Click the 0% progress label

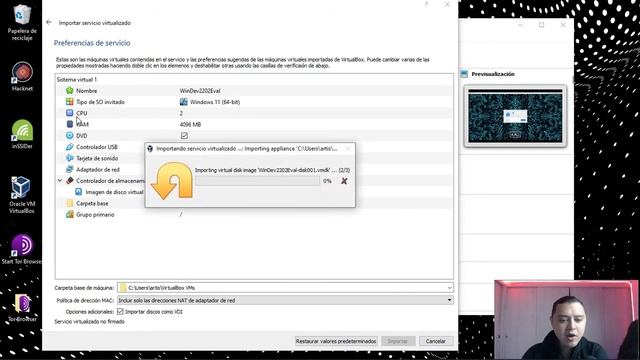tap(327, 181)
